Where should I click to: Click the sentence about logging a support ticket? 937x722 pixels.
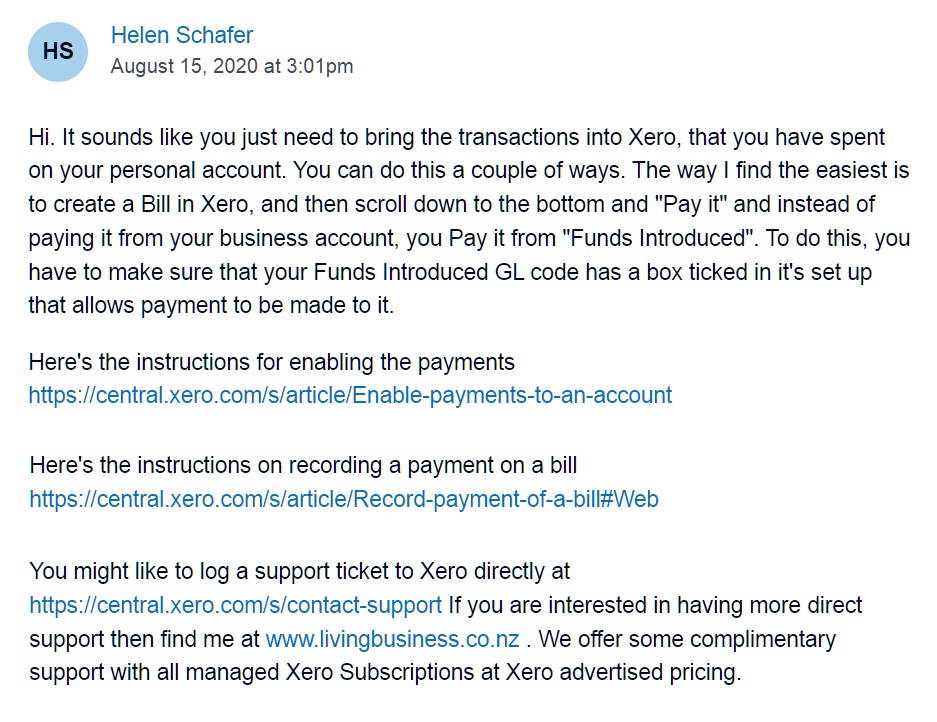(299, 571)
